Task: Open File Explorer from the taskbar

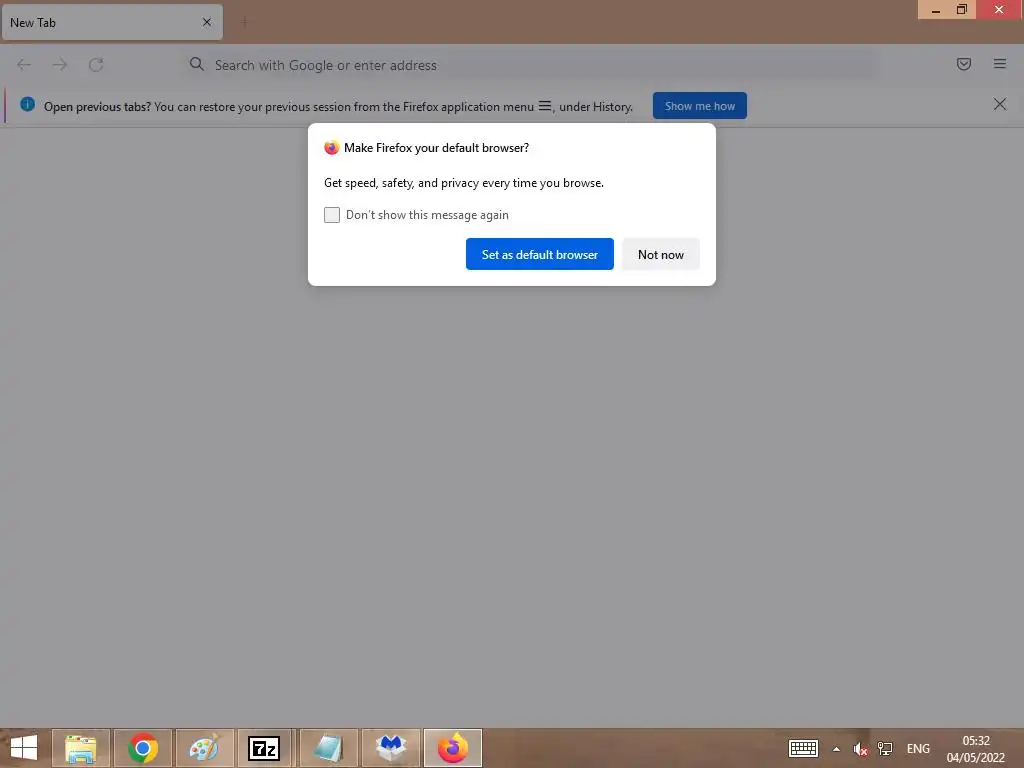Action: [81, 748]
